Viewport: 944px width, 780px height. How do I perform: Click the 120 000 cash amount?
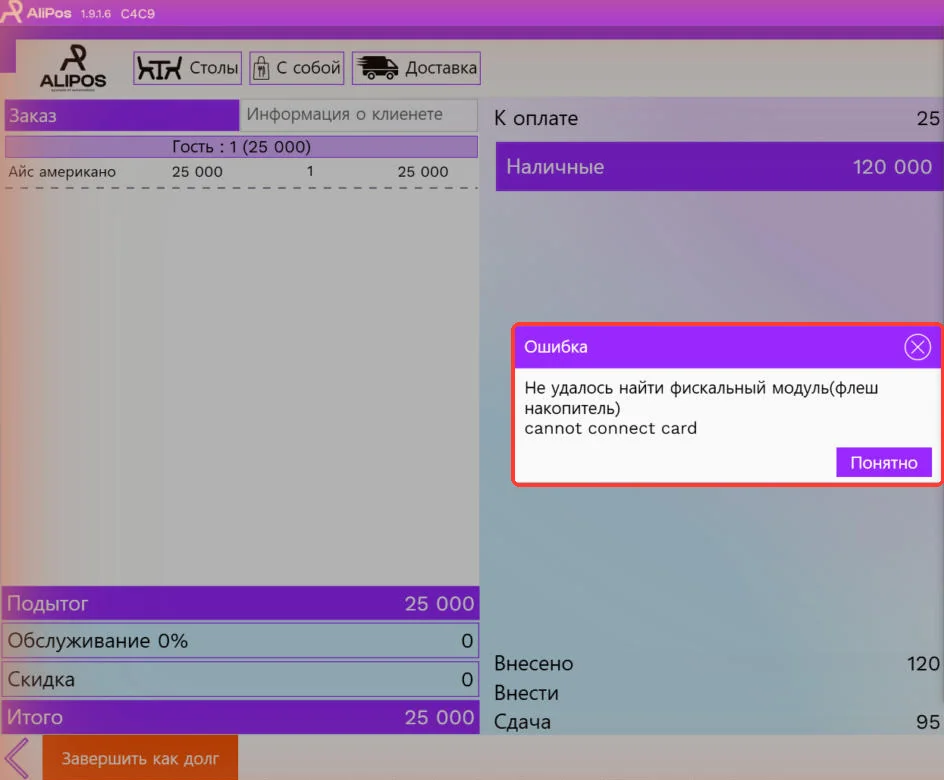click(892, 167)
